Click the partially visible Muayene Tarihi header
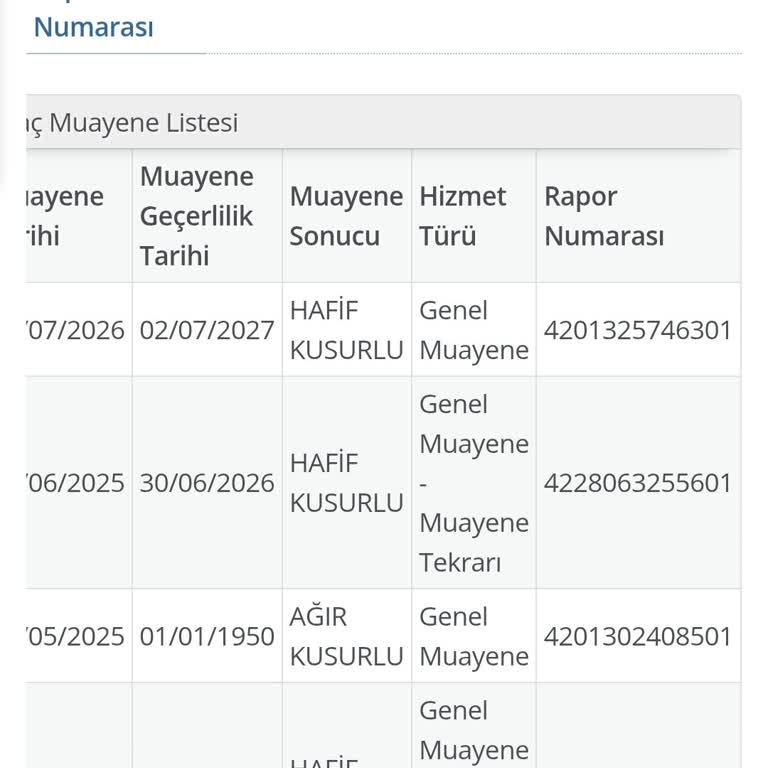Image resolution: width=768 pixels, height=768 pixels. 65,216
